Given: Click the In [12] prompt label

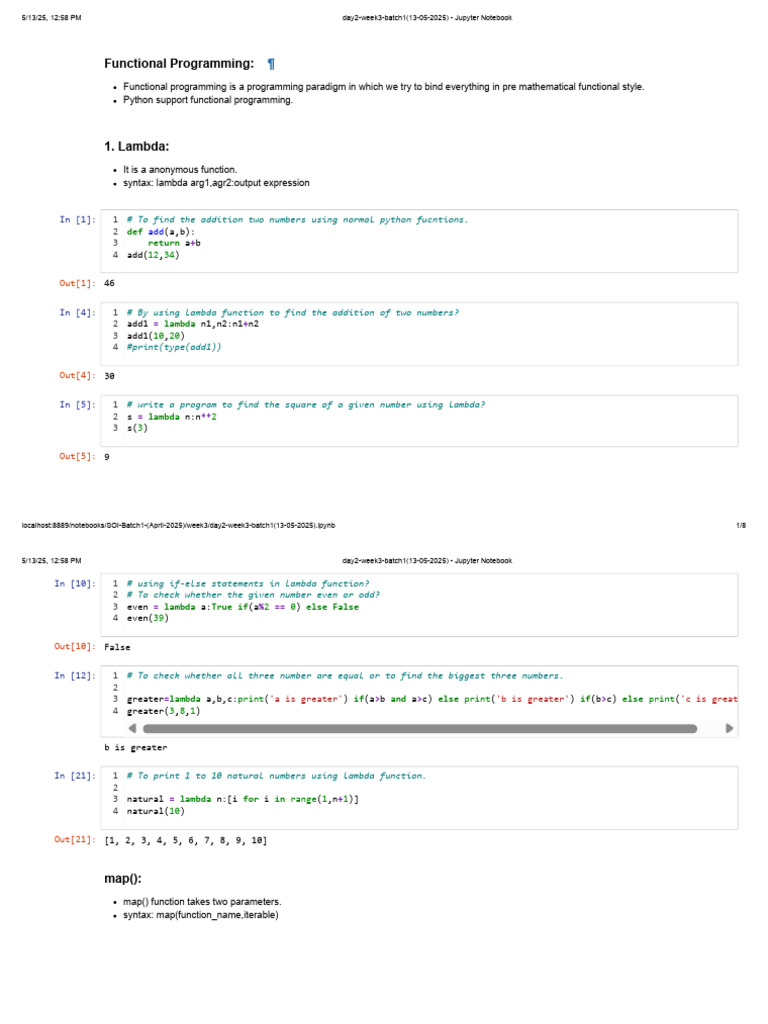Looking at the screenshot, I should (x=75, y=676).
